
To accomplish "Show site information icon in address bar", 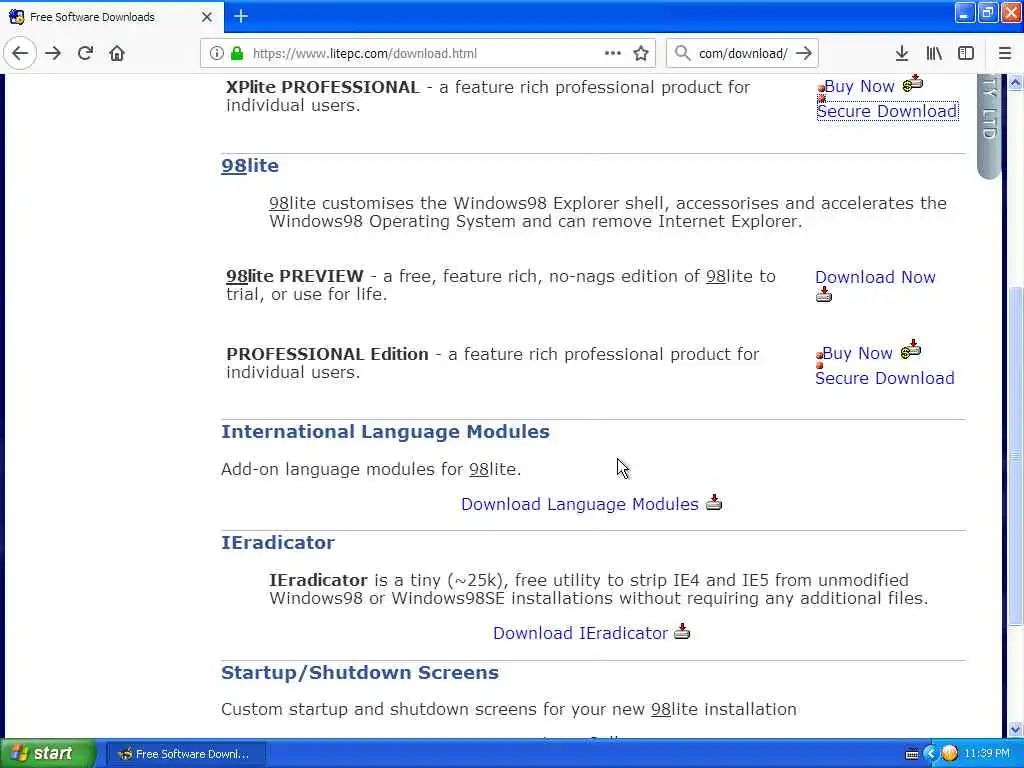I will [x=216, y=53].
